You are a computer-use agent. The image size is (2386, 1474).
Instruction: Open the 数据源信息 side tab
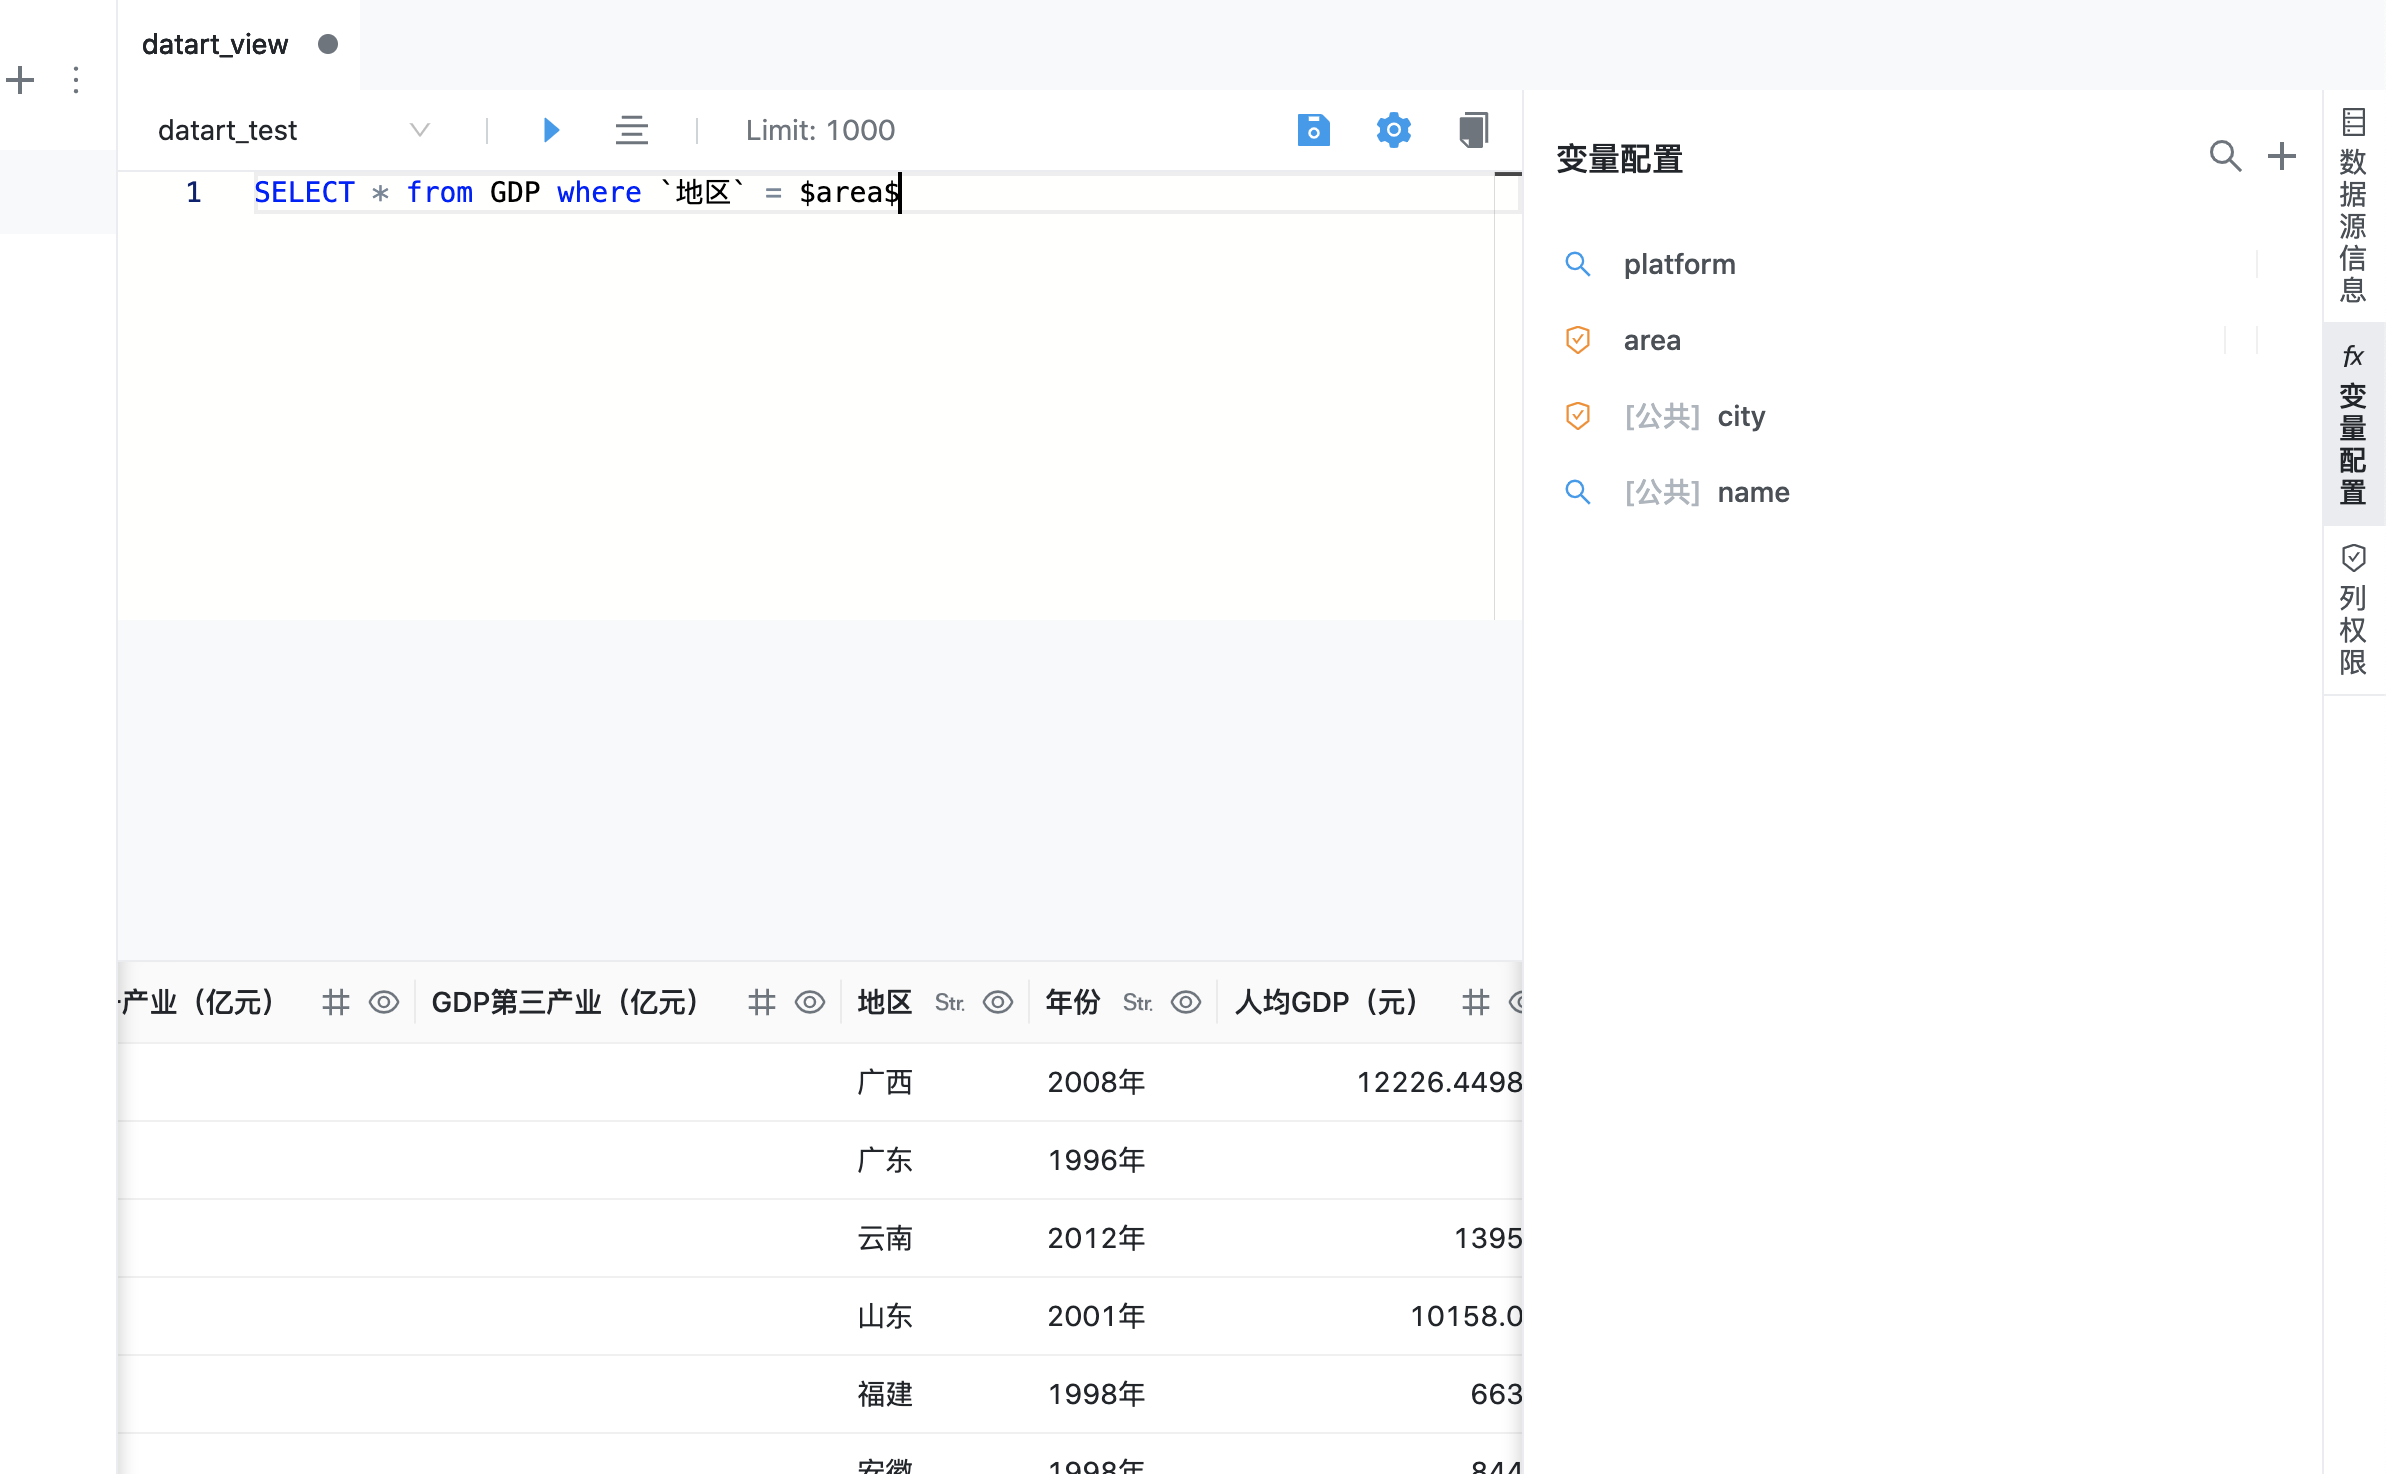(x=2354, y=206)
